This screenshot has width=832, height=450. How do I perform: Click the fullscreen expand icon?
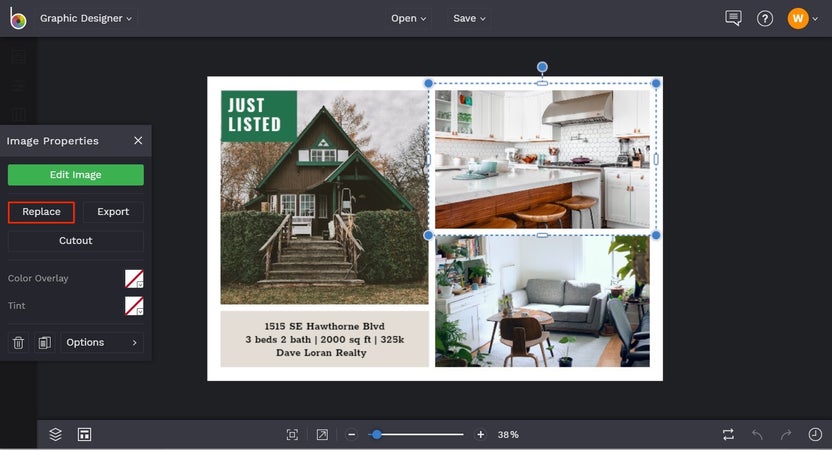(x=322, y=435)
